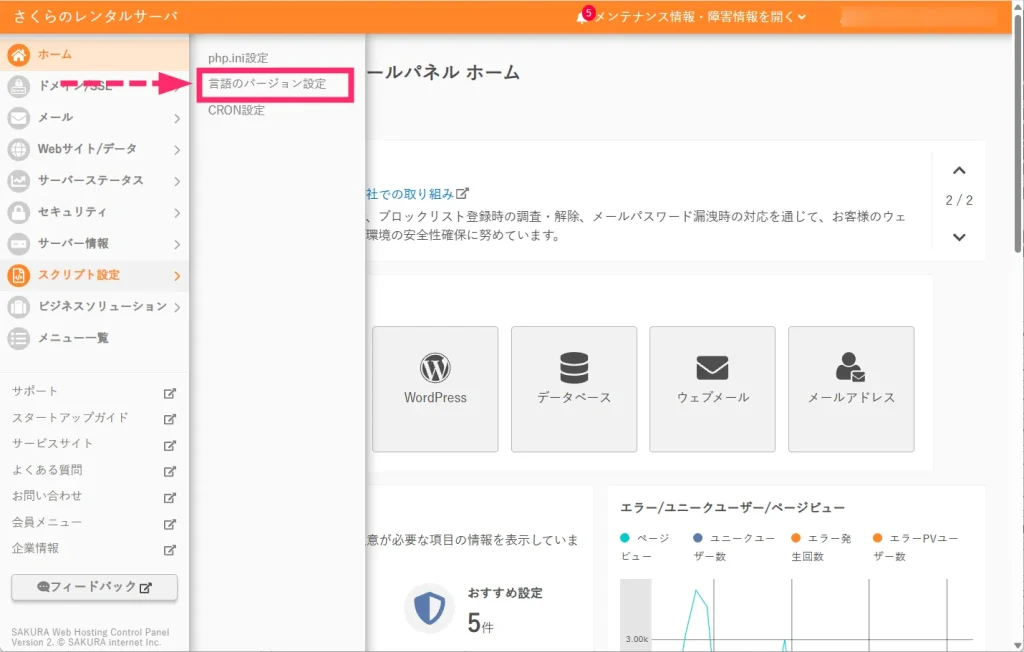The height and width of the screenshot is (652, 1024).
Task: Toggle ページビュー legend teal dot
Action: (x=624, y=538)
